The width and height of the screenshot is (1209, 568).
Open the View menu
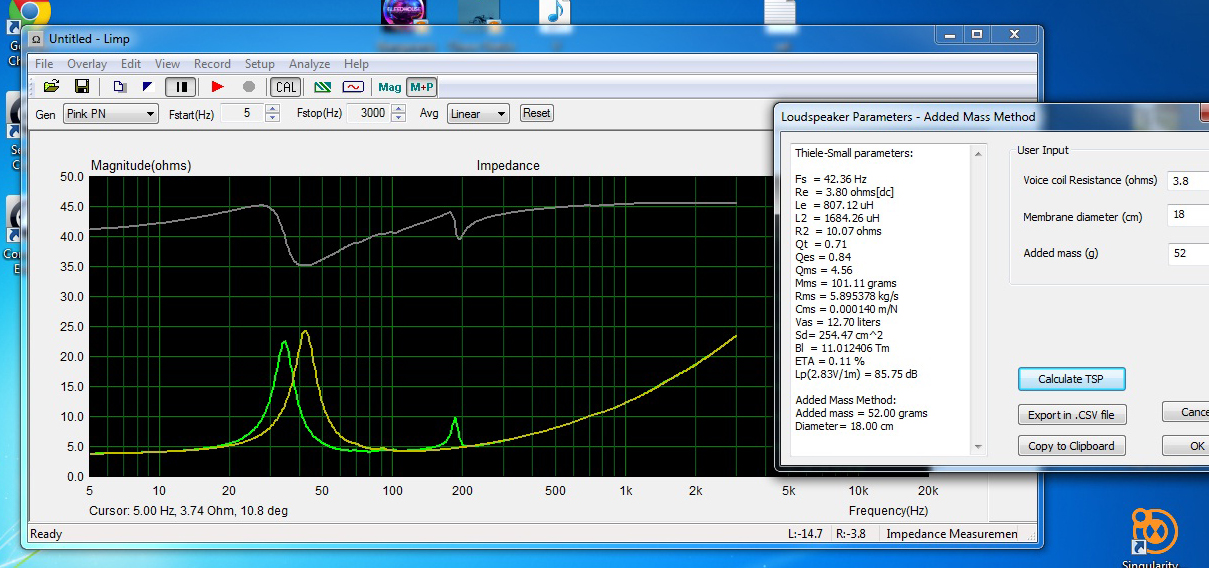point(167,64)
